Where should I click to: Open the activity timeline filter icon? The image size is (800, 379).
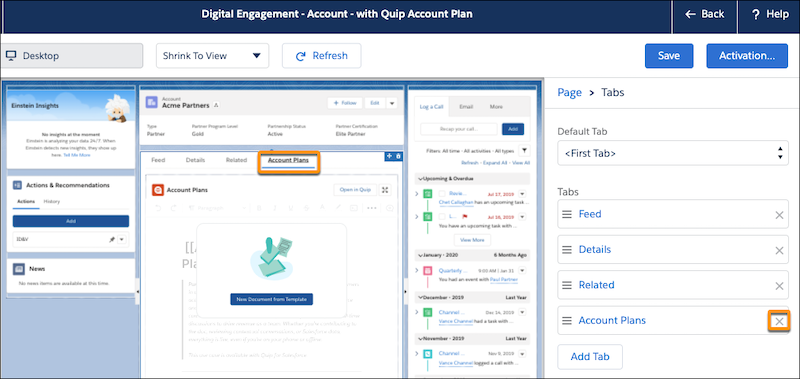[x=523, y=150]
